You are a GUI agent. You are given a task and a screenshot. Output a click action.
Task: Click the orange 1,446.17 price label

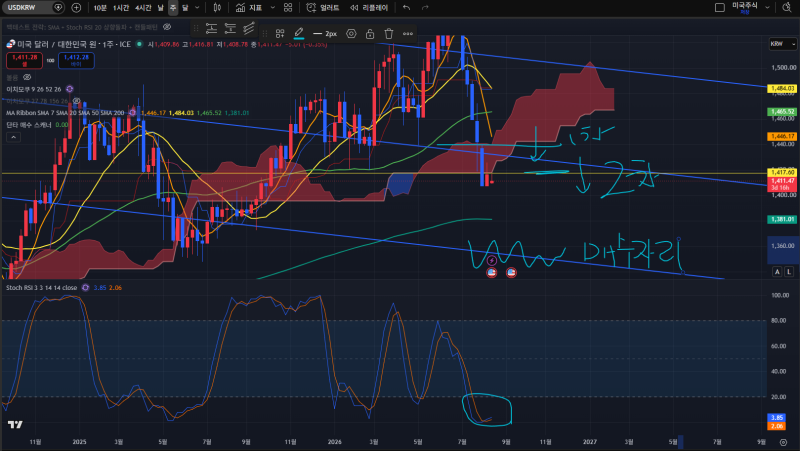pyautogui.click(x=782, y=136)
